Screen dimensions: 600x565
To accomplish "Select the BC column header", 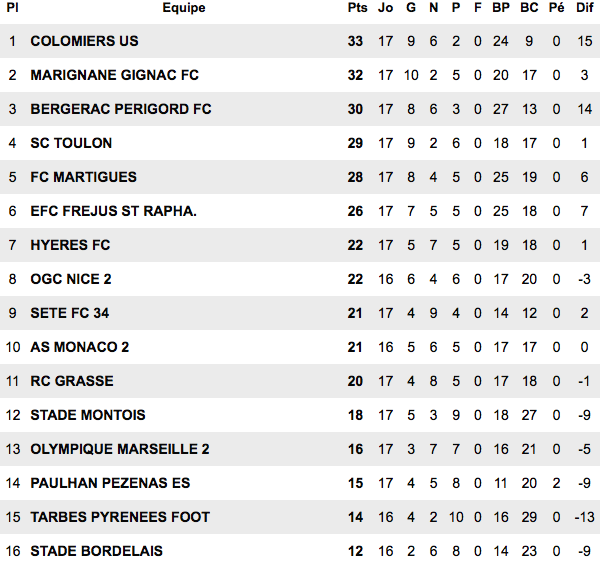I will pyautogui.click(x=529, y=8).
